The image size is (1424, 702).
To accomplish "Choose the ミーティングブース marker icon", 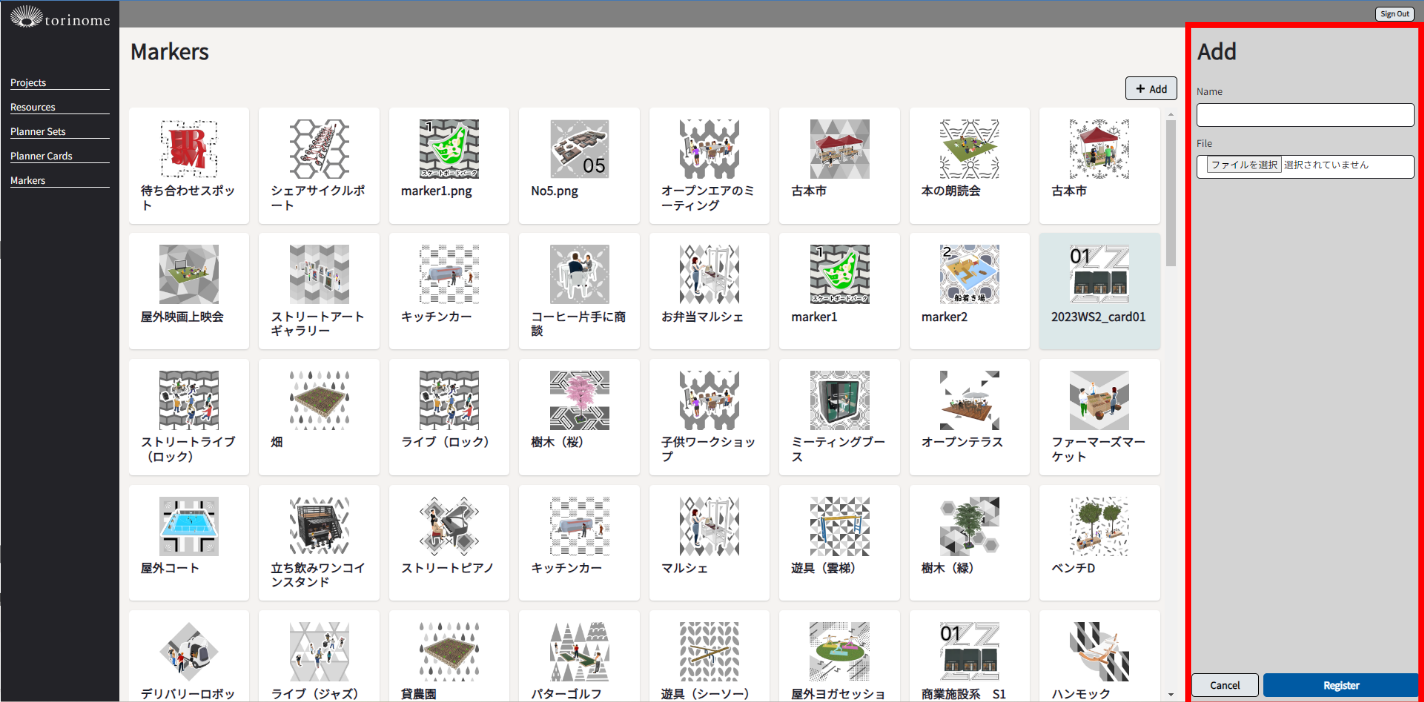I will pos(839,400).
